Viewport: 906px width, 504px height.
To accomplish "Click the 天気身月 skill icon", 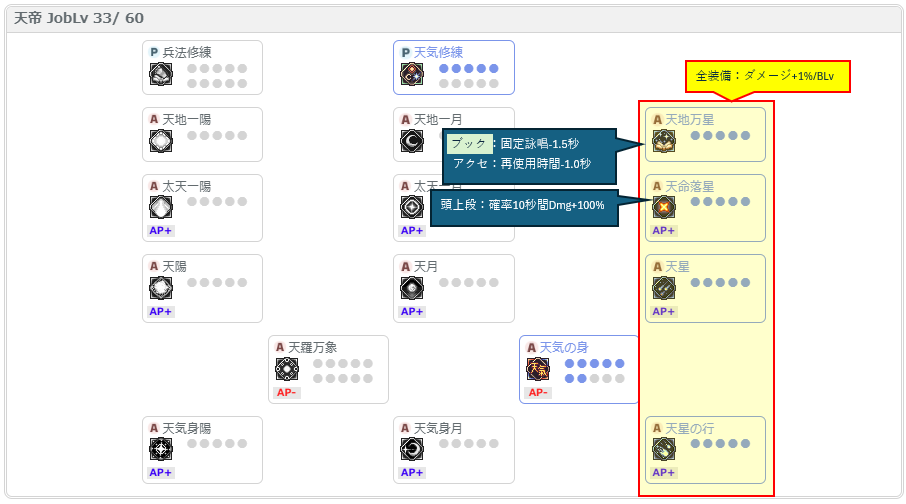I will tap(412, 449).
